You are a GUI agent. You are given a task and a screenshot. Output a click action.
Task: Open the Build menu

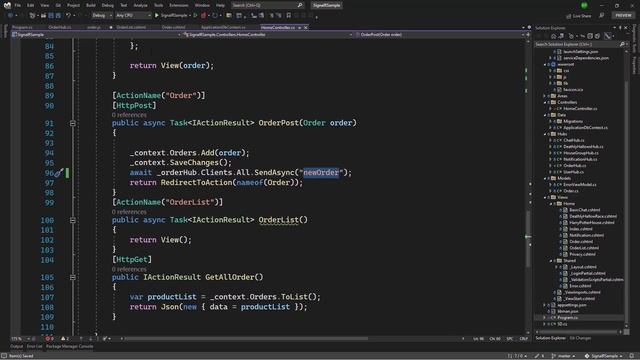(x=91, y=5)
